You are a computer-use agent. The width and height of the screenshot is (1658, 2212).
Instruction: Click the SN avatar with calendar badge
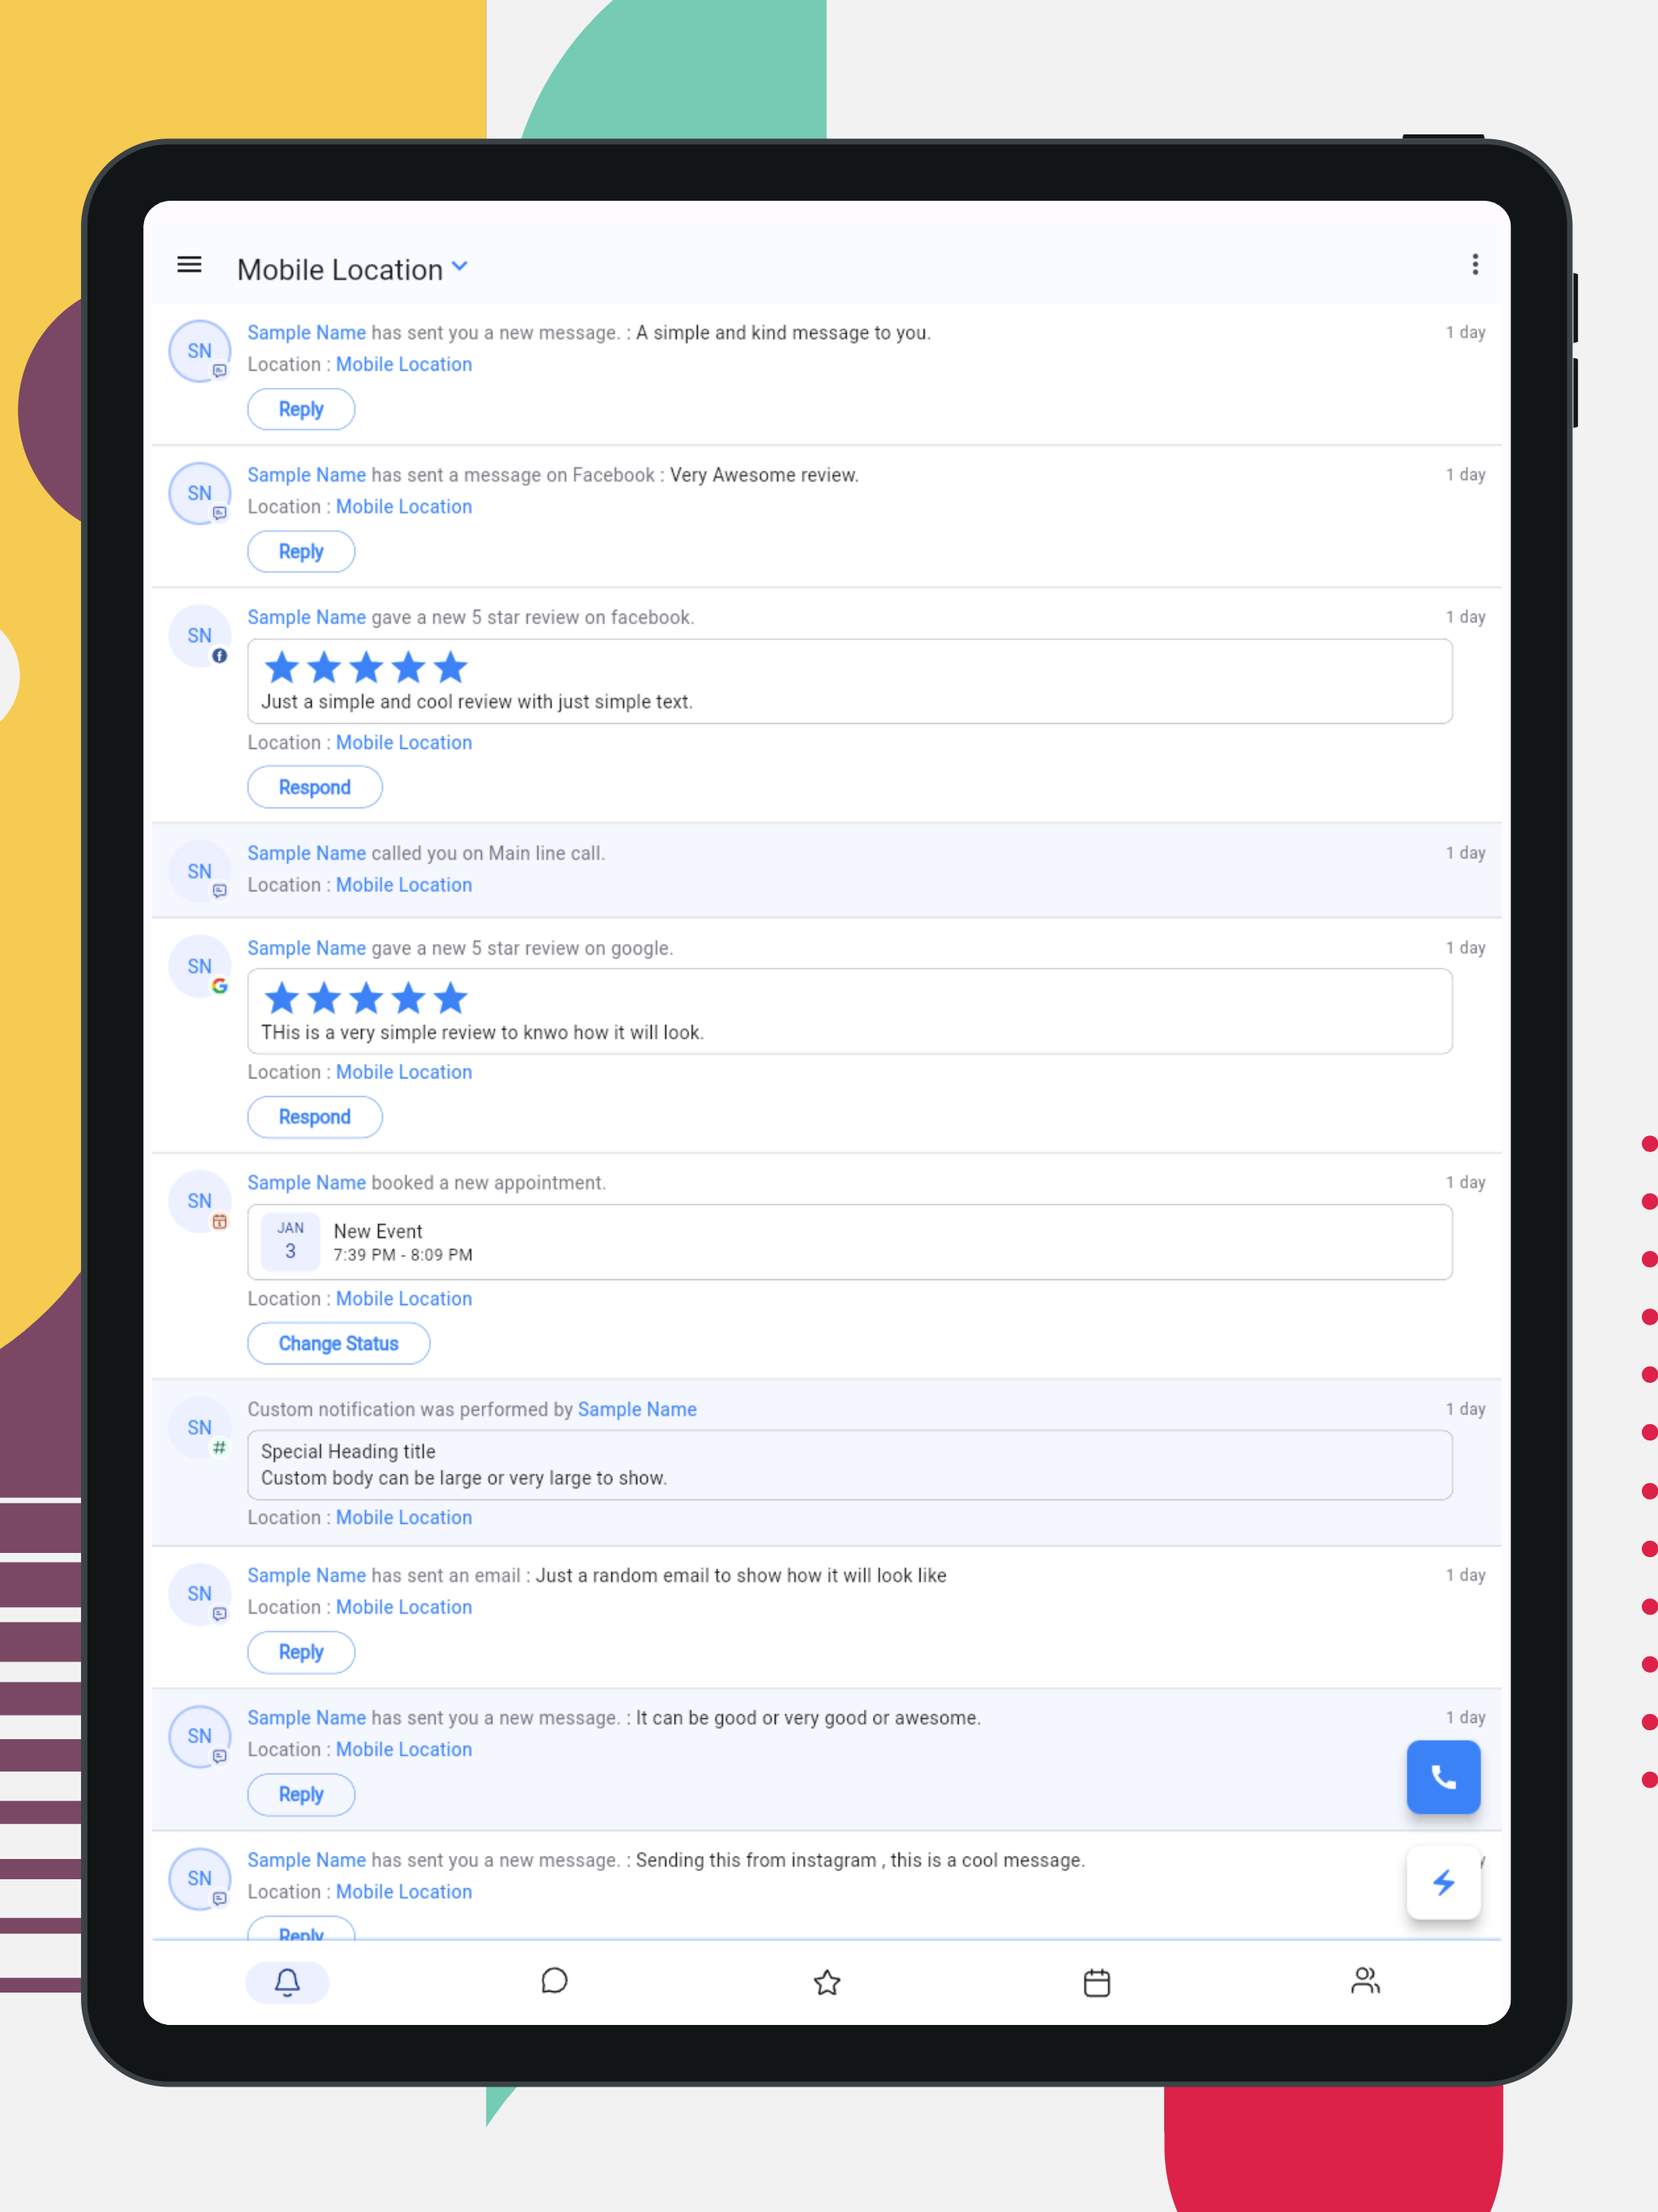[200, 1201]
